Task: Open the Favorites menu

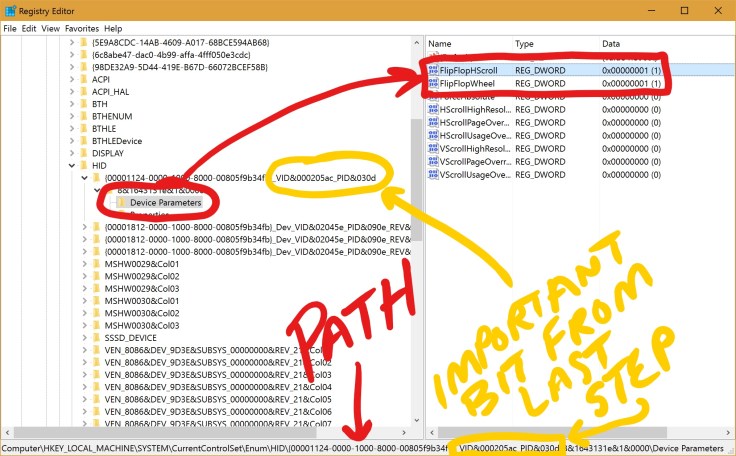Action: point(81,29)
